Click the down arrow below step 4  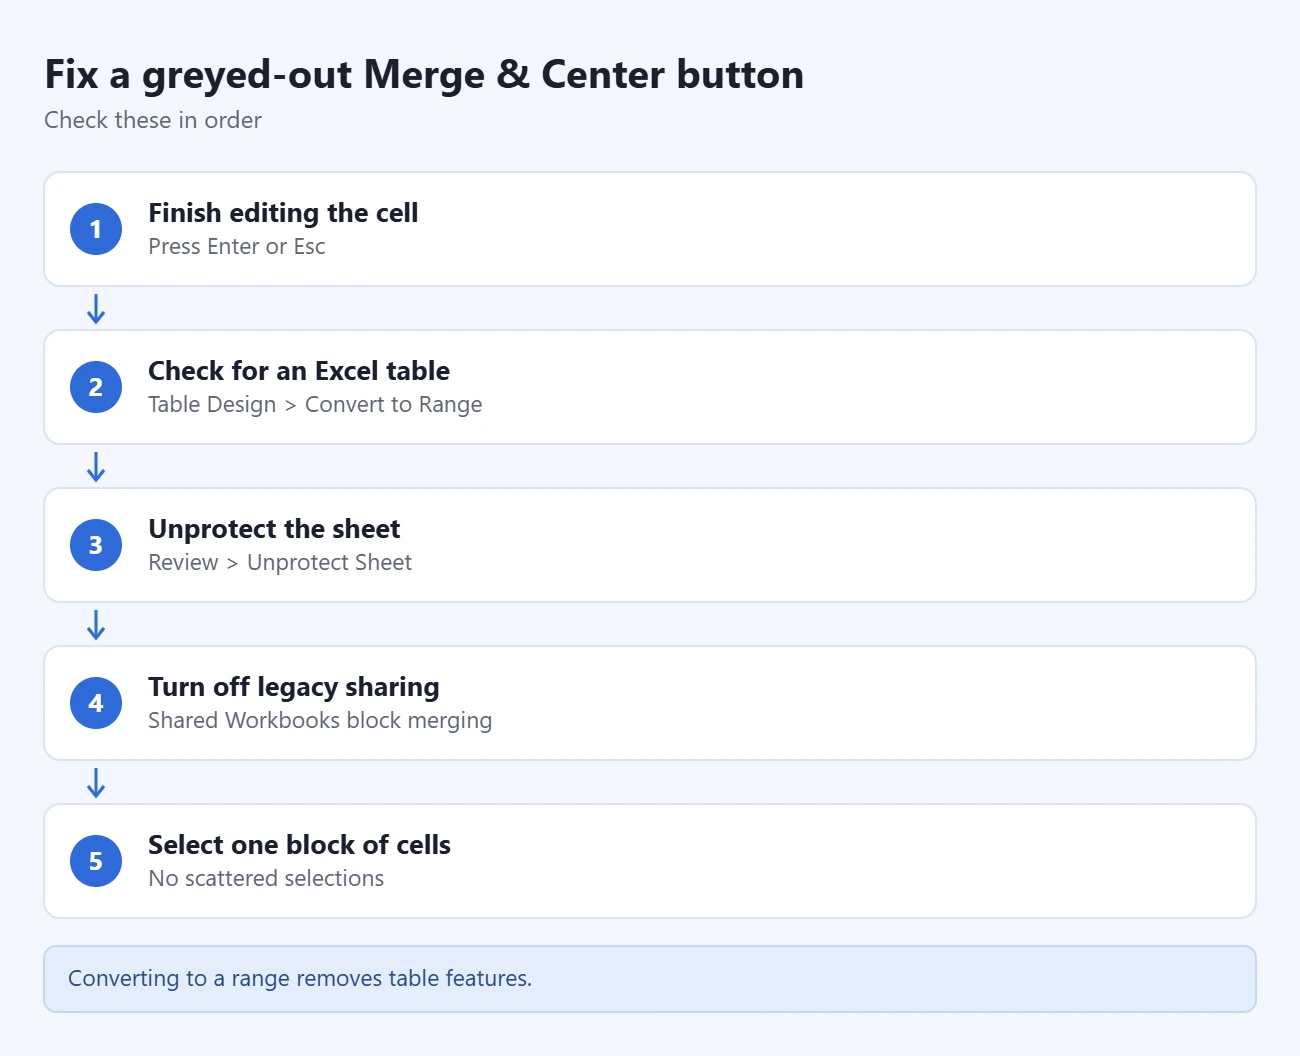coord(96,783)
